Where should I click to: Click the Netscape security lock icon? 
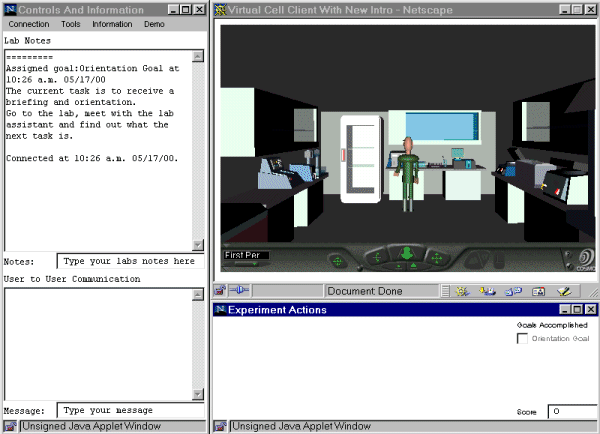pyautogui.click(x=222, y=290)
